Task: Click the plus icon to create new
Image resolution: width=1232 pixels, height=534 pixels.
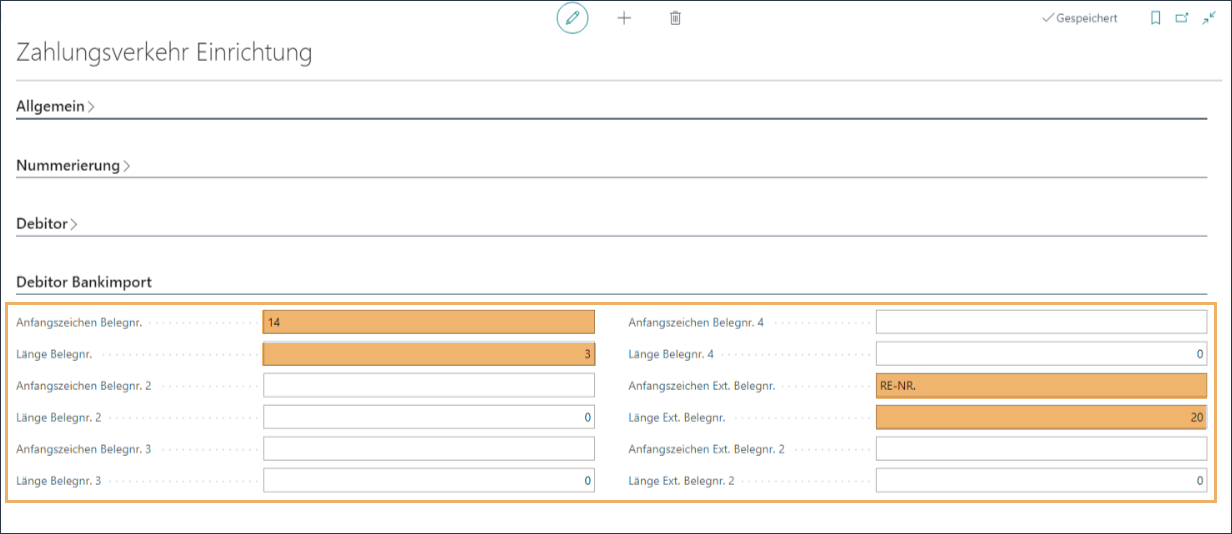Action: coord(624,18)
